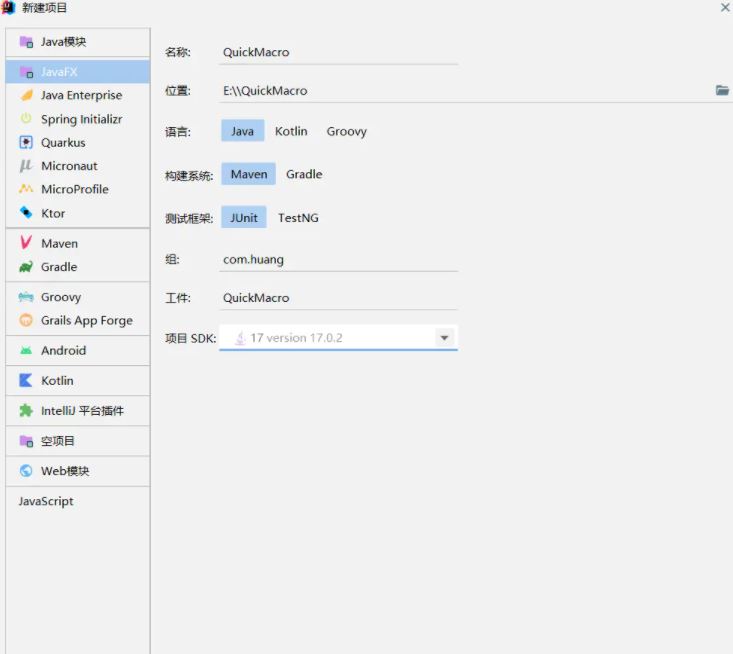
Task: Choose Groovy as the language
Action: (346, 131)
